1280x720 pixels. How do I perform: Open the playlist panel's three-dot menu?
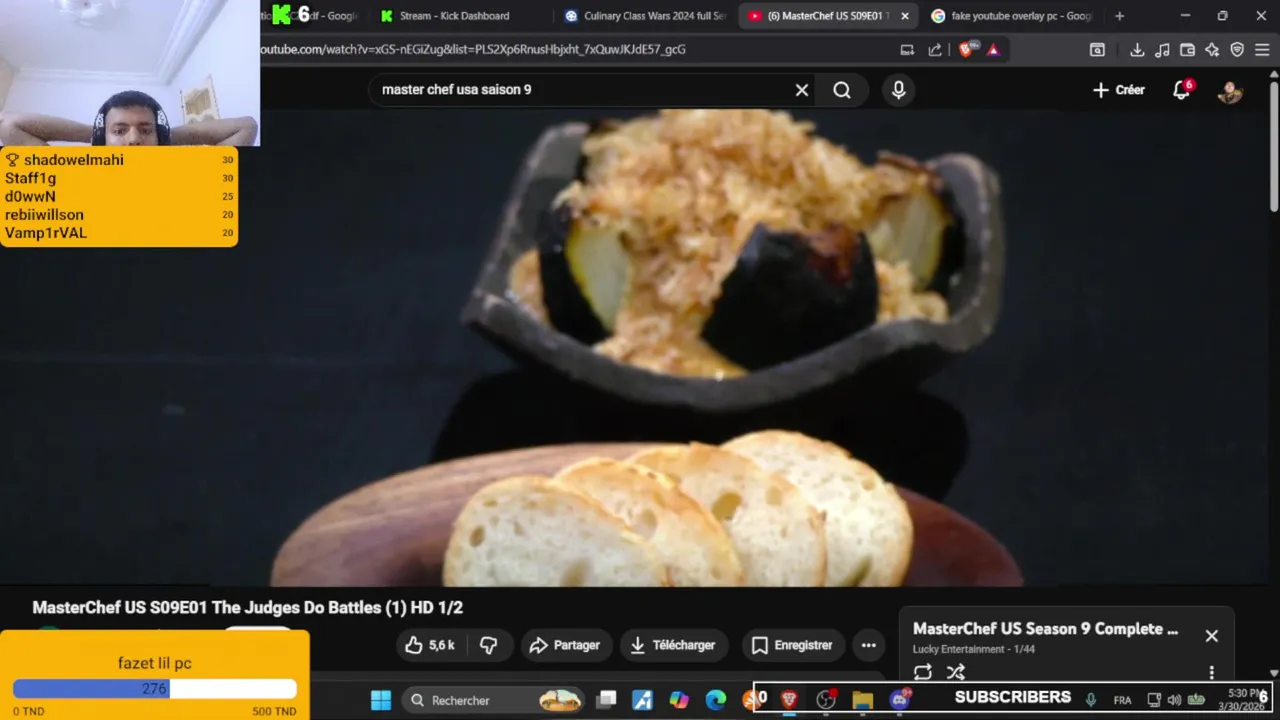click(1211, 672)
